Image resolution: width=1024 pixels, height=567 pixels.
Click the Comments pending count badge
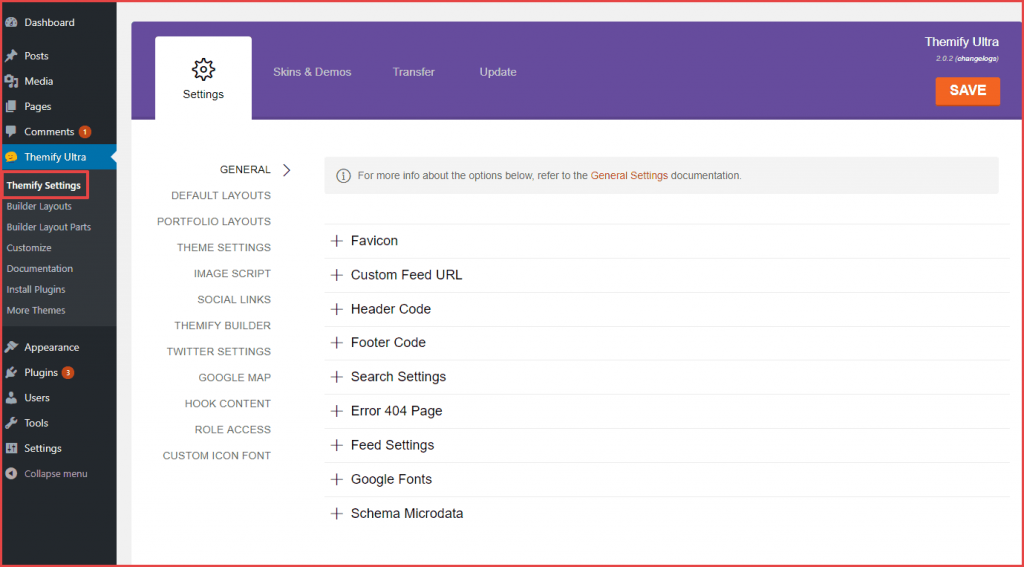point(85,132)
